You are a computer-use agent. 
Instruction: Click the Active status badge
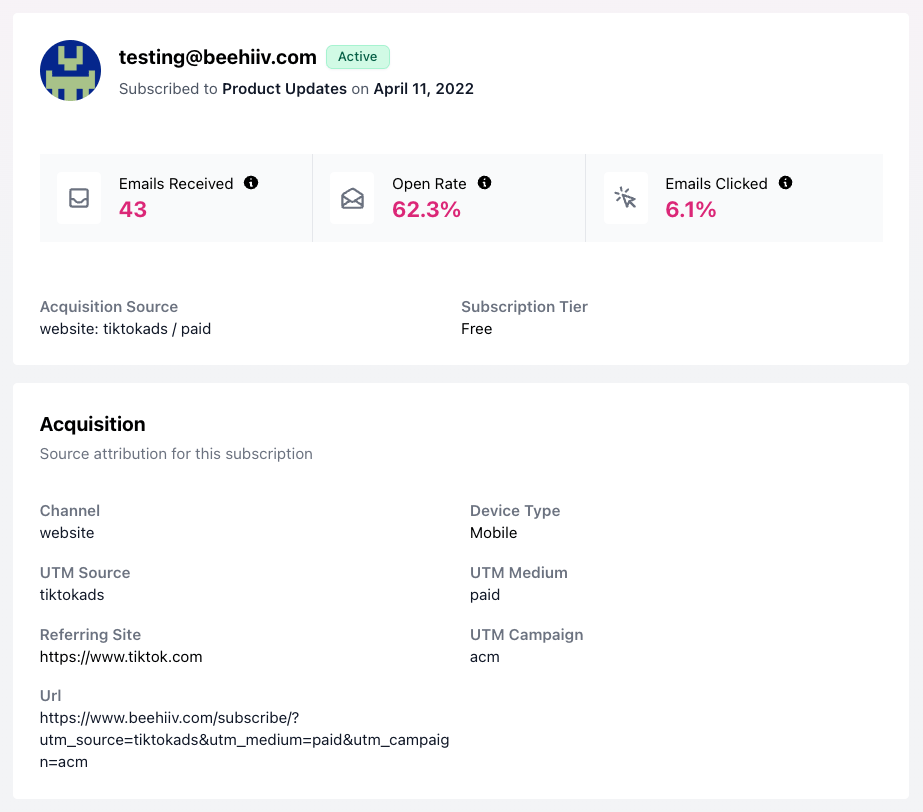click(358, 57)
